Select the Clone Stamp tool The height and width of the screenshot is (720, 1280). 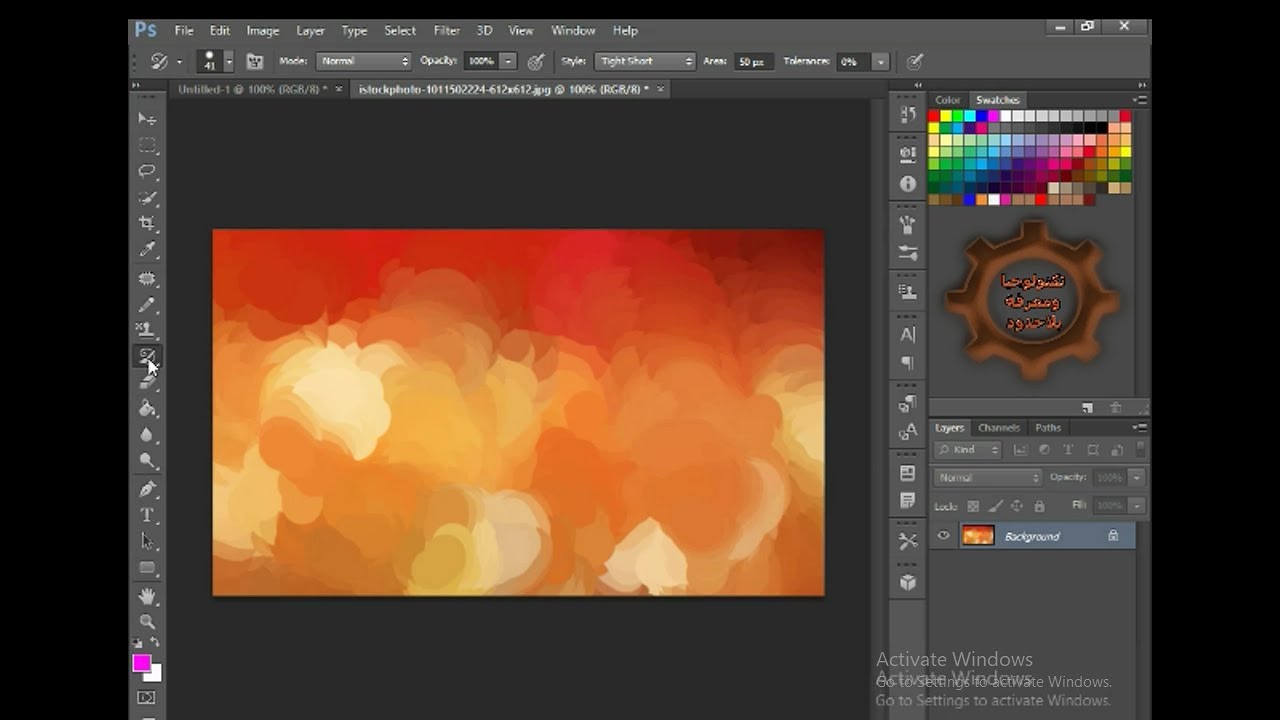coord(147,330)
